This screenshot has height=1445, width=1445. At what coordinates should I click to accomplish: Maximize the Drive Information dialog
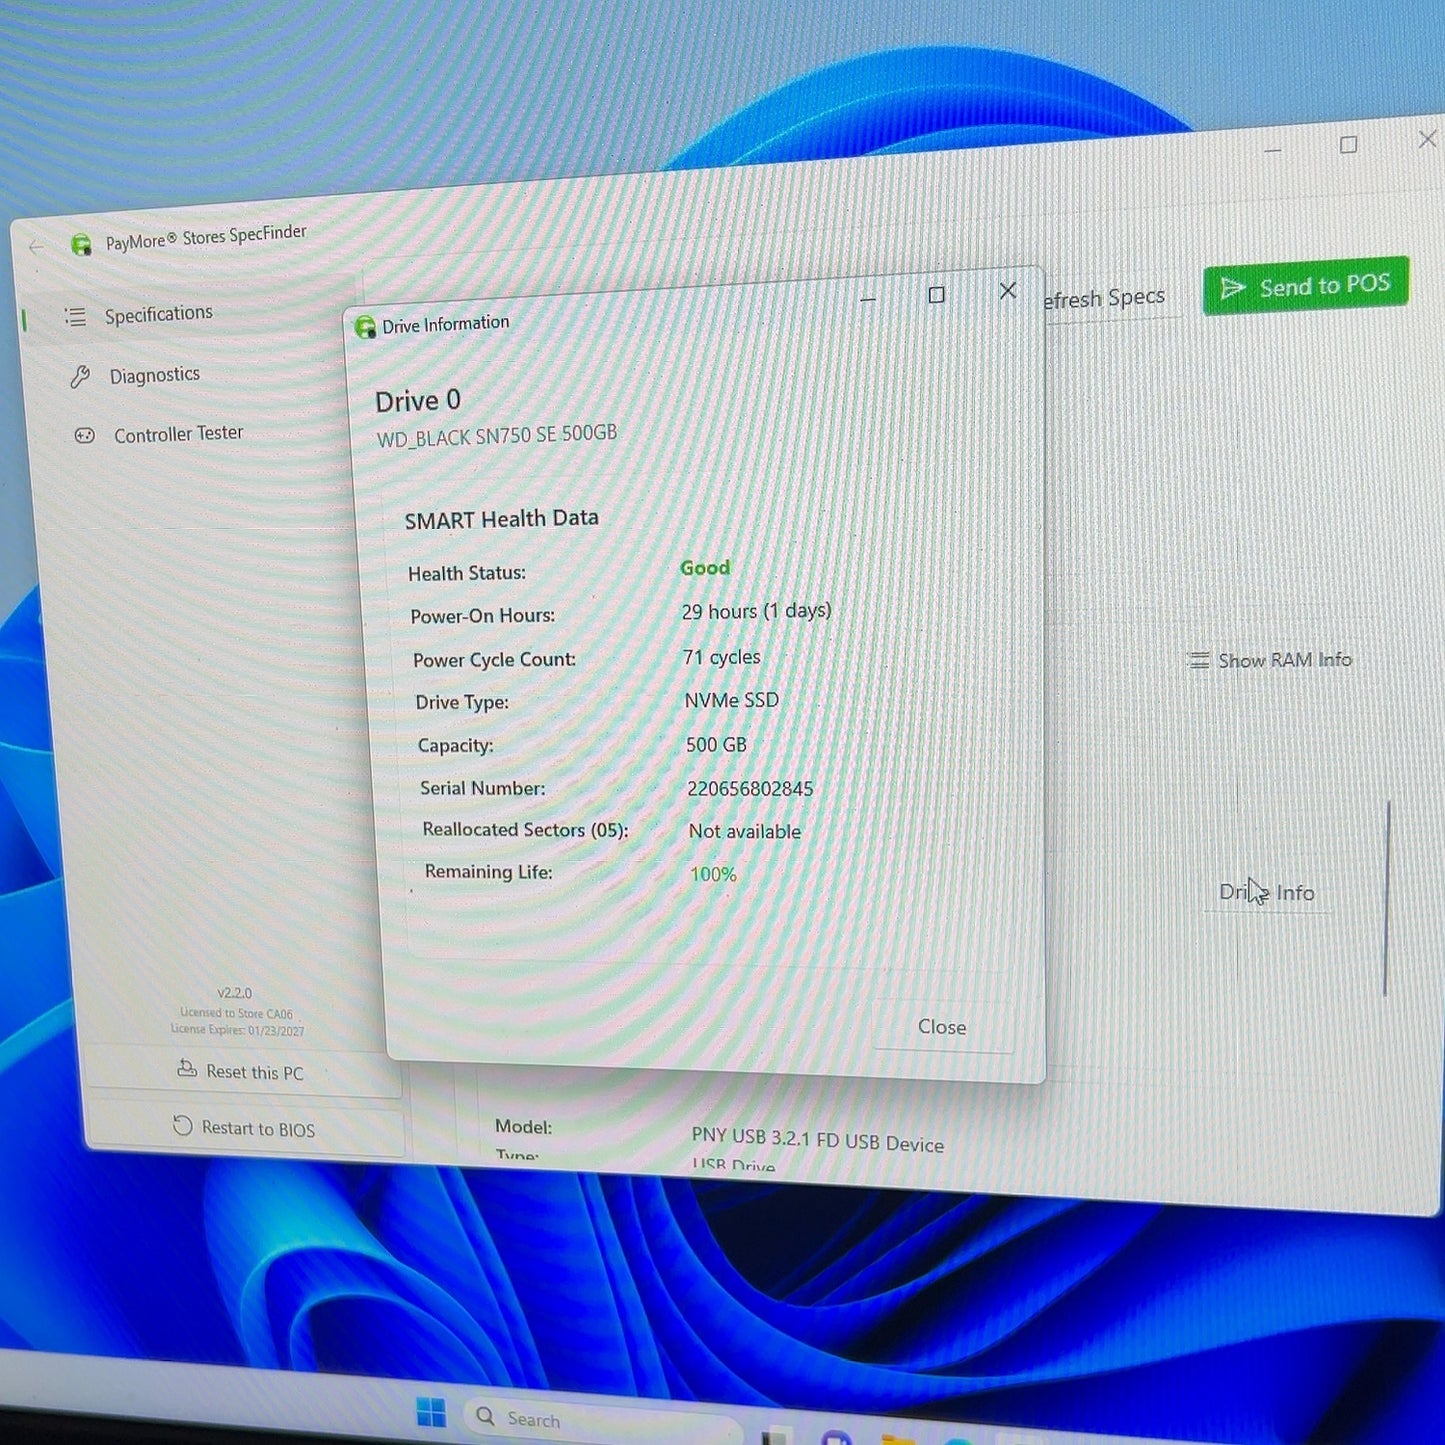tap(936, 294)
